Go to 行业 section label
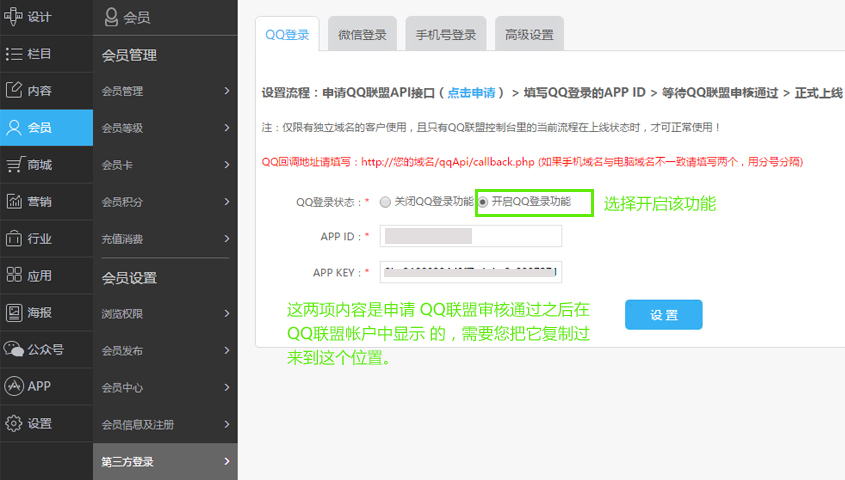This screenshot has height=480, width=845. click(39, 239)
